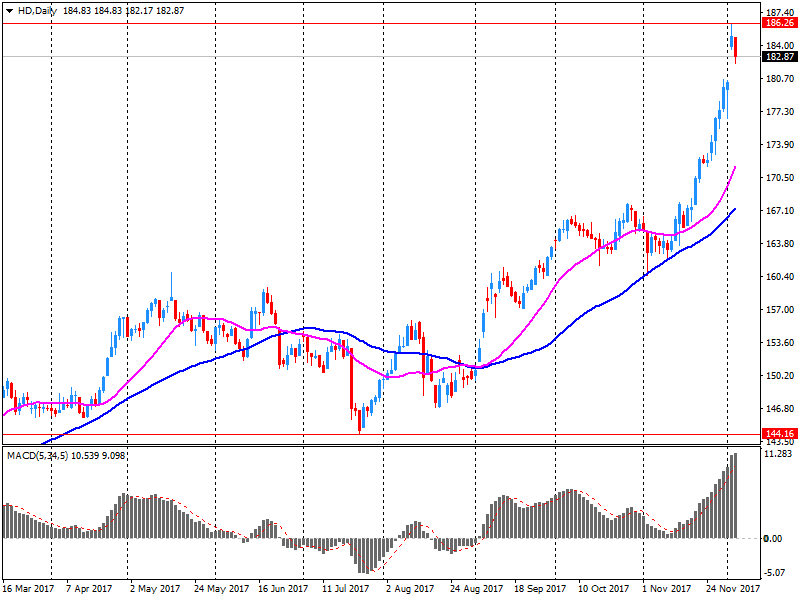Click the 16 Mar 2017 date label
This screenshot has width=800, height=600.
point(28,589)
